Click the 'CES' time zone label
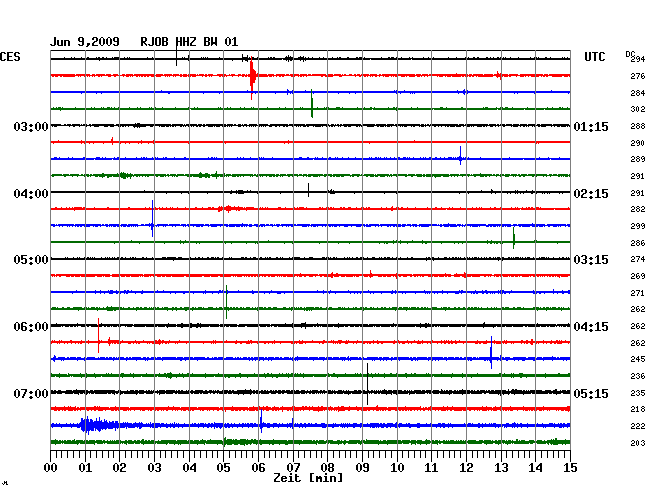Image resolution: width=650 pixels, height=494 pixels. (x=10, y=57)
